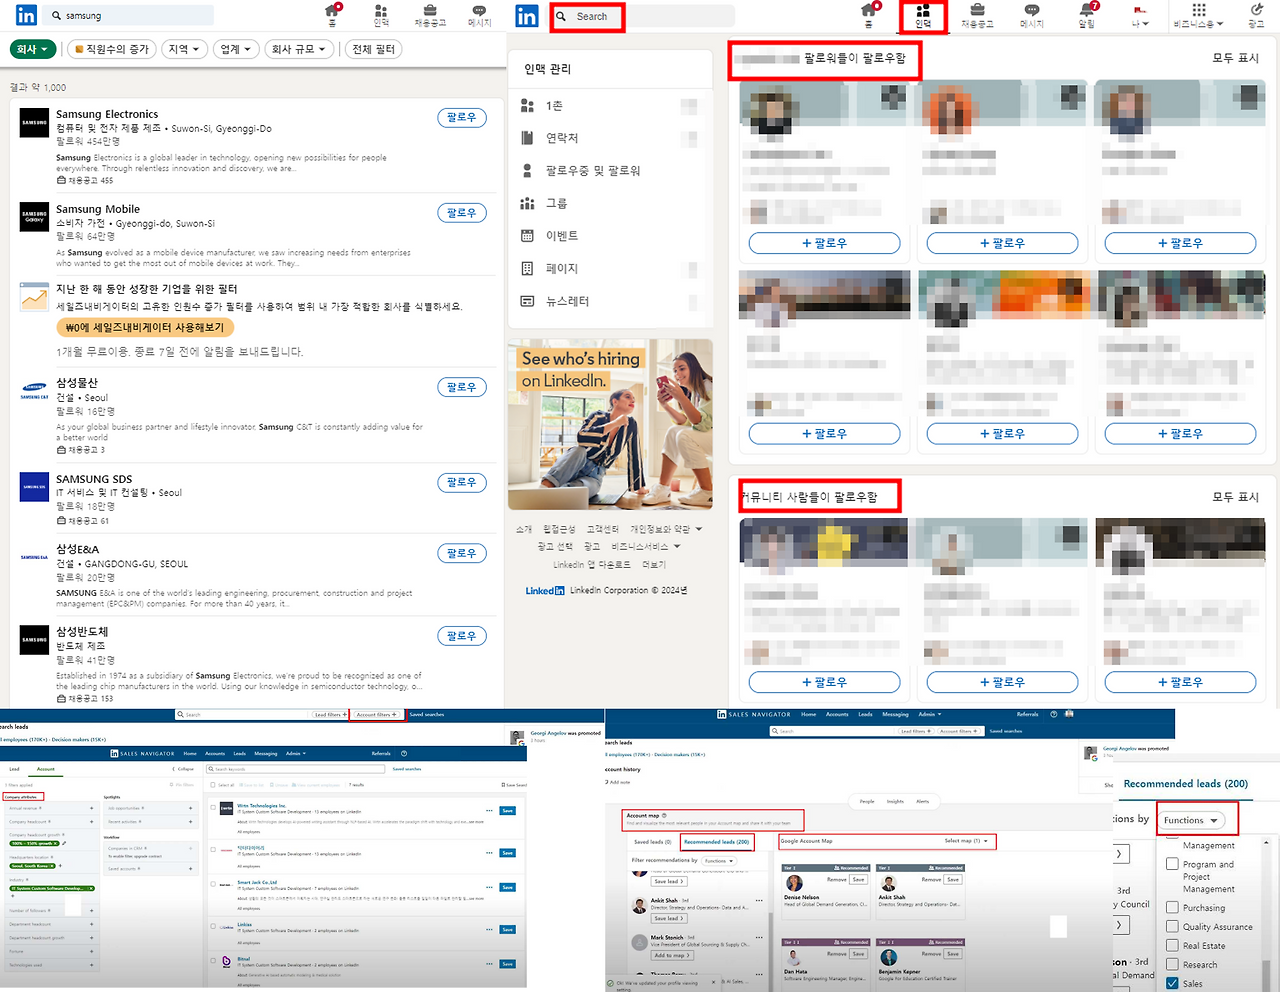
Task: Open the more options ellipsis for Ankit Shah lead
Action: [760, 900]
